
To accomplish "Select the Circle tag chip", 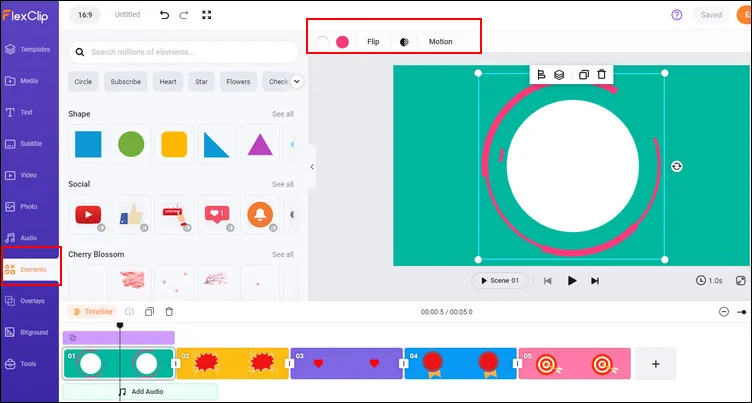I will (83, 82).
